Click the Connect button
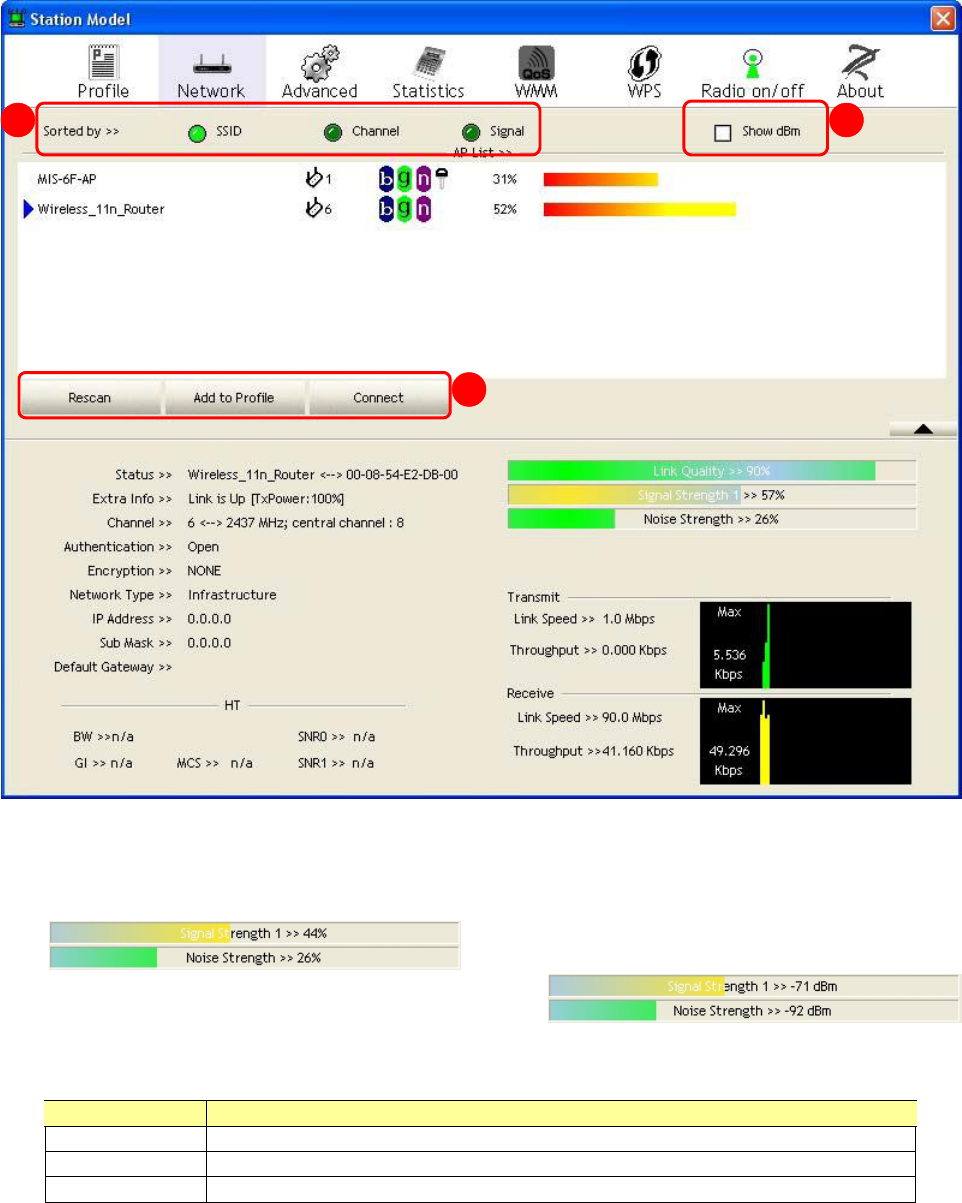 (x=378, y=398)
